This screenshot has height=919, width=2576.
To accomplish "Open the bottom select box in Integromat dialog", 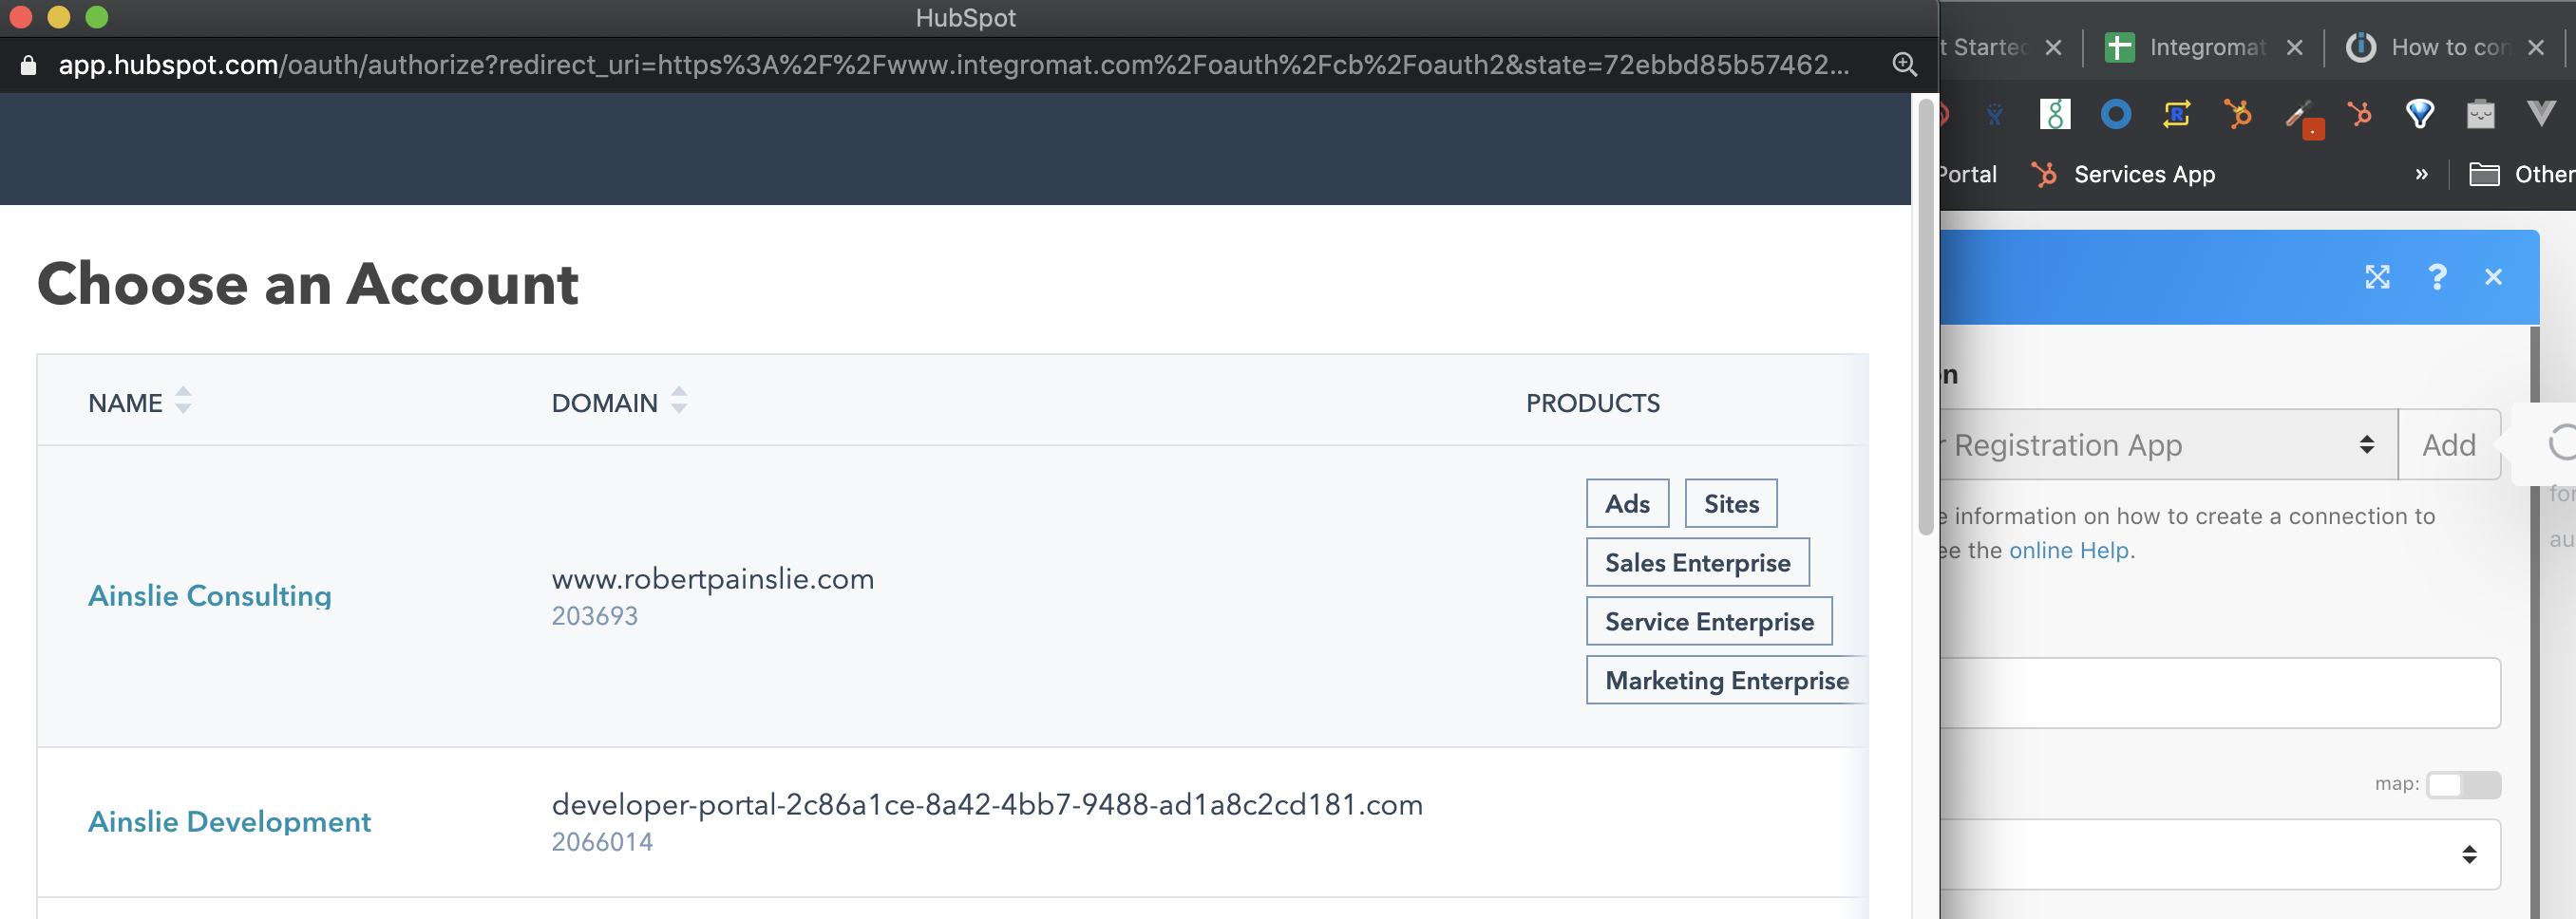I will coord(2220,855).
